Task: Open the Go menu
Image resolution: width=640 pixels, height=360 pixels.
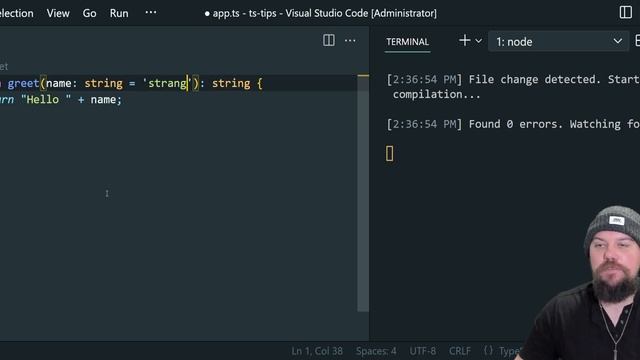Action: (89, 13)
